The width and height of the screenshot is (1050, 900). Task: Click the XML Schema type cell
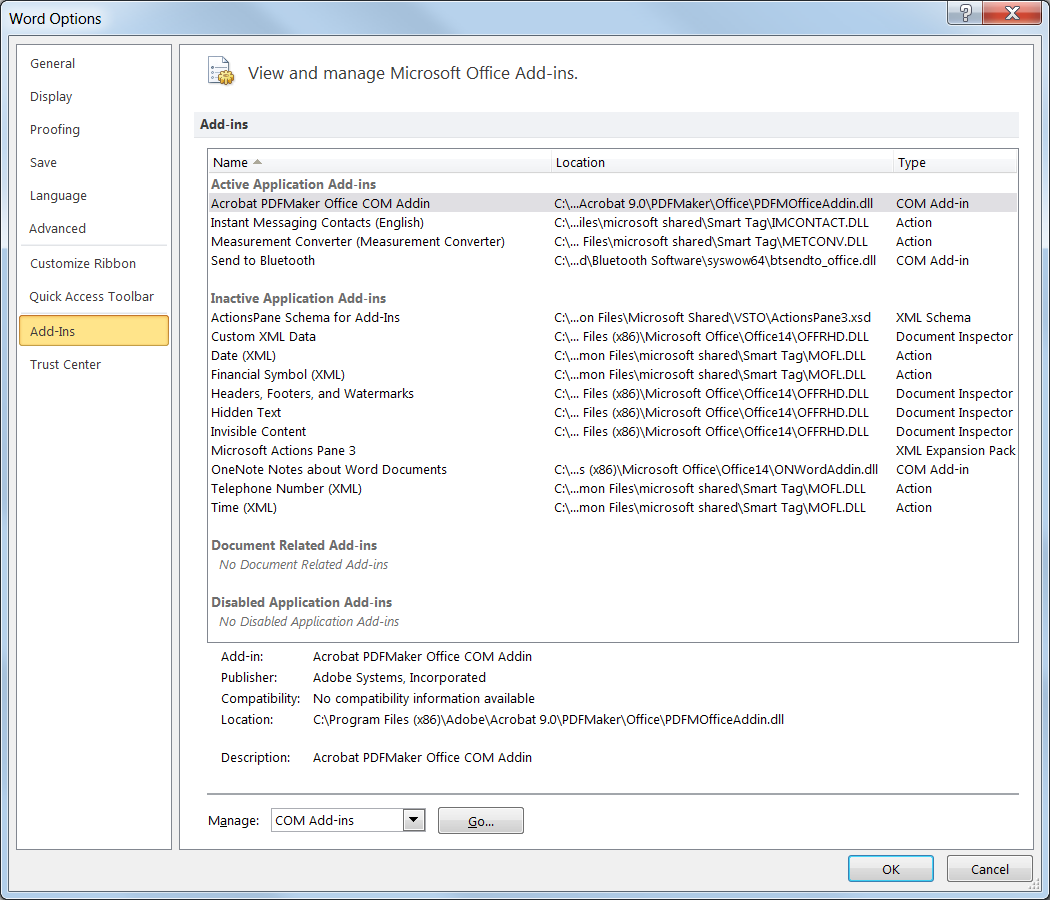coord(933,317)
